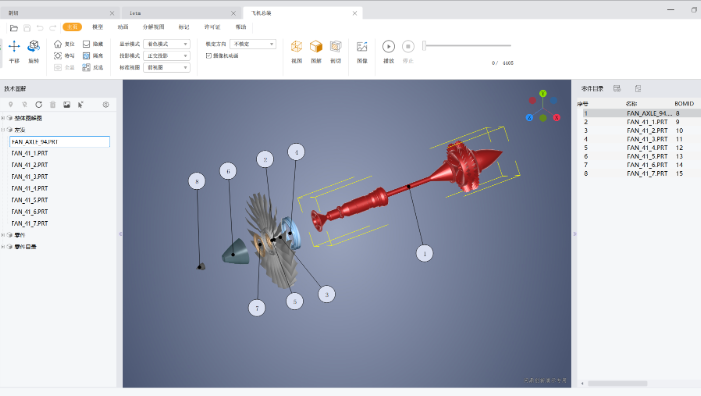Click the image export (图像) icon
Viewport: 701px width, 396px height.
tap(362, 46)
